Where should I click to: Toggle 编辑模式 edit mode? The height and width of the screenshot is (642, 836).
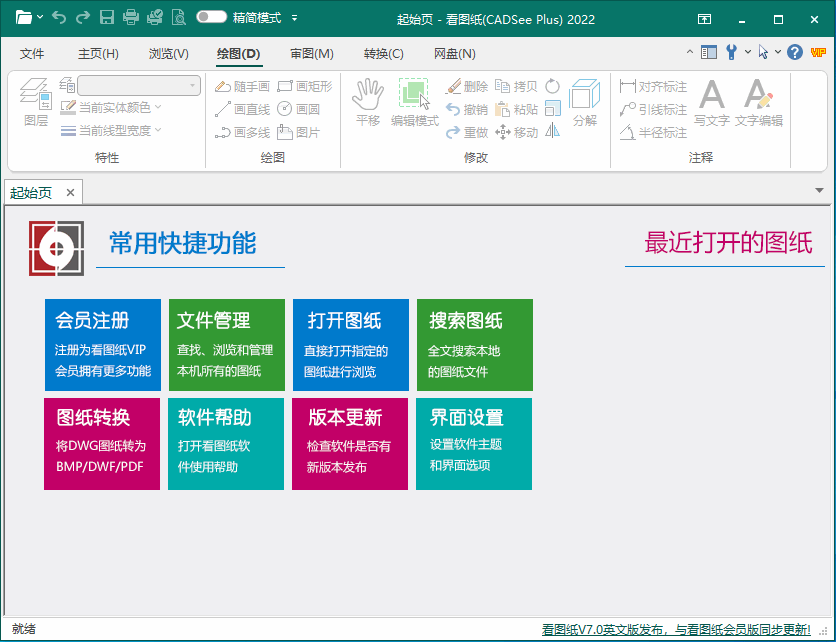tap(414, 102)
